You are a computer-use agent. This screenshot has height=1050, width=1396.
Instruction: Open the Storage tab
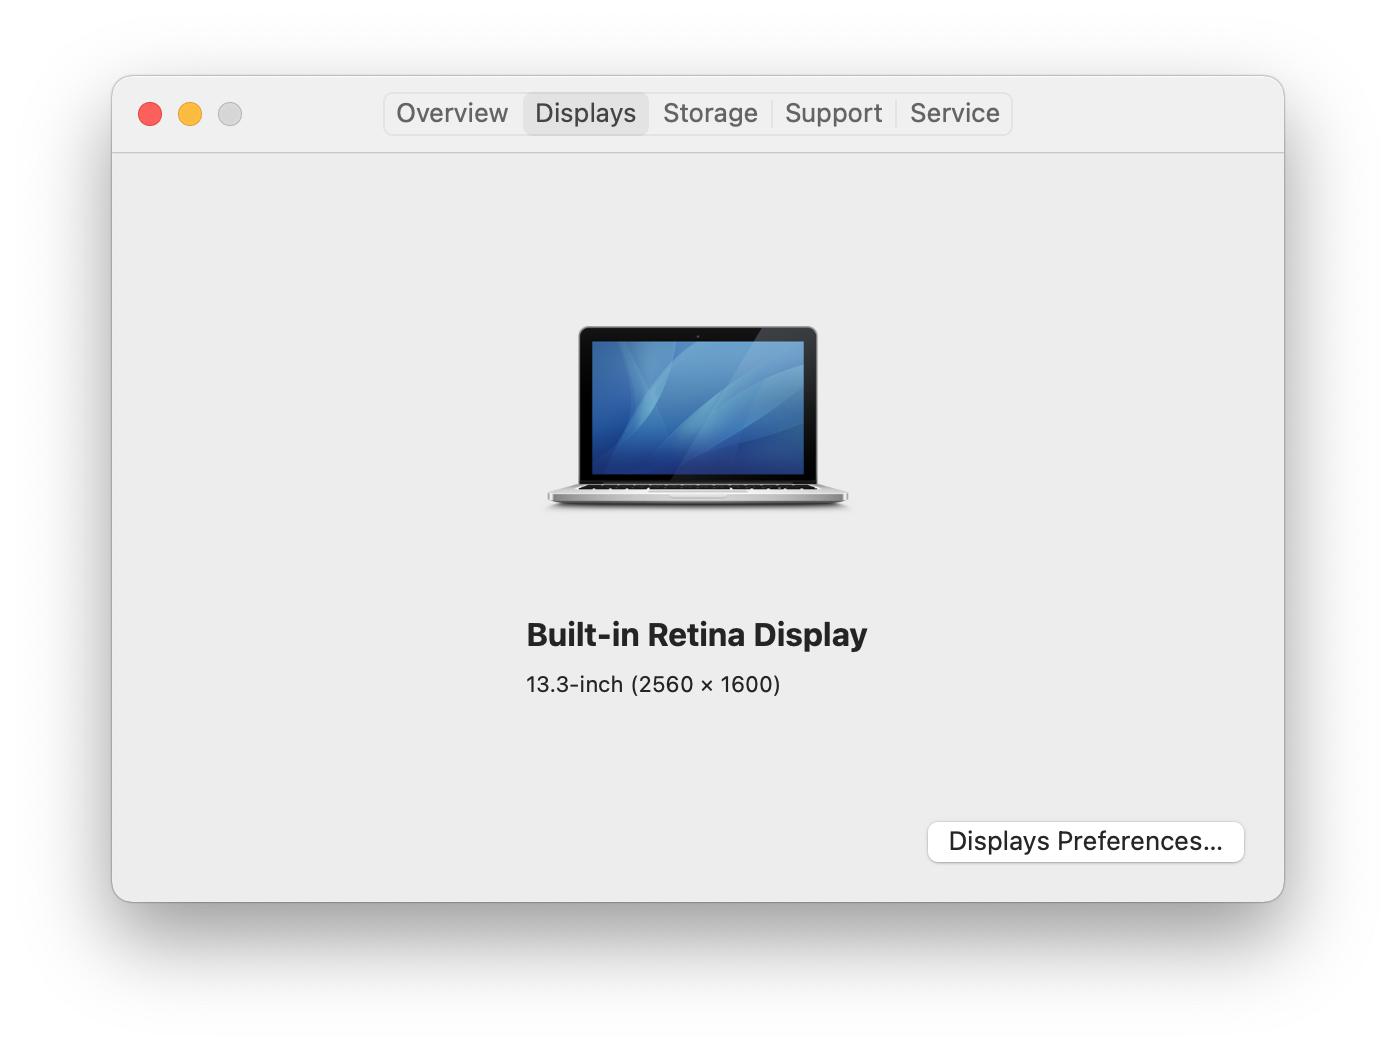(x=710, y=113)
